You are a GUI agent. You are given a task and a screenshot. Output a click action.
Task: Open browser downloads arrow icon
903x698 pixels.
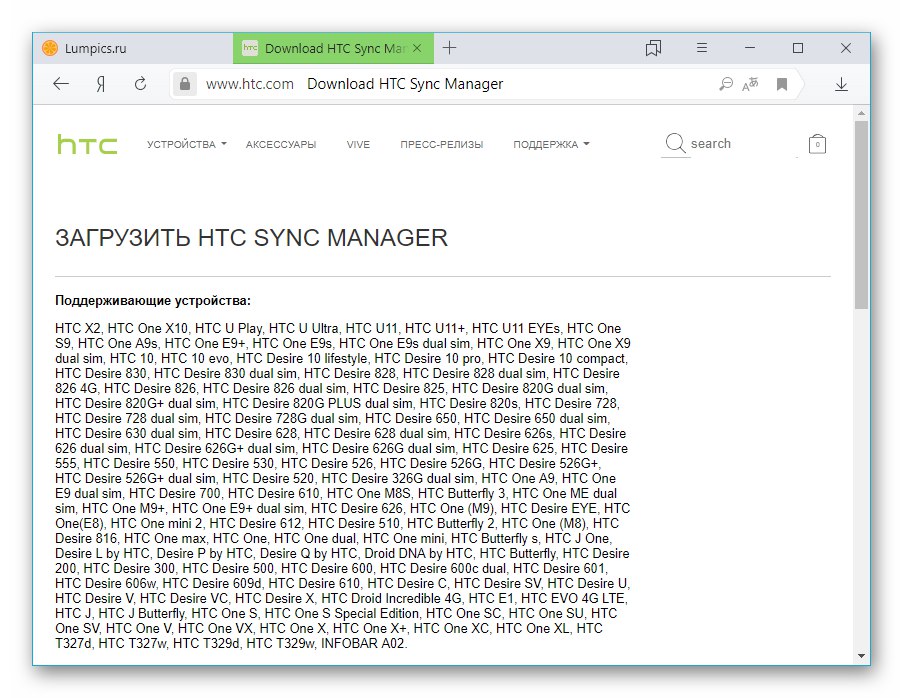[841, 85]
